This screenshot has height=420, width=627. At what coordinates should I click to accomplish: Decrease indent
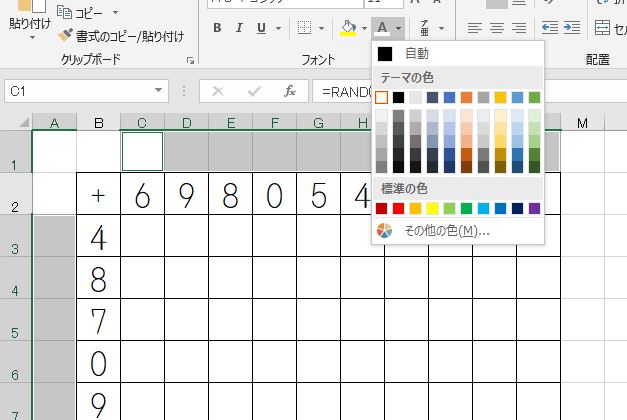(x=550, y=28)
